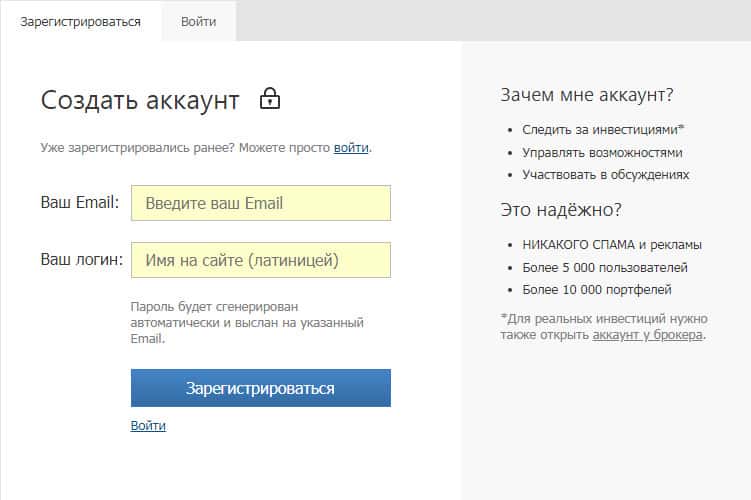
Task: Click the Более 5 000 пользователей item
Action: [x=605, y=267]
